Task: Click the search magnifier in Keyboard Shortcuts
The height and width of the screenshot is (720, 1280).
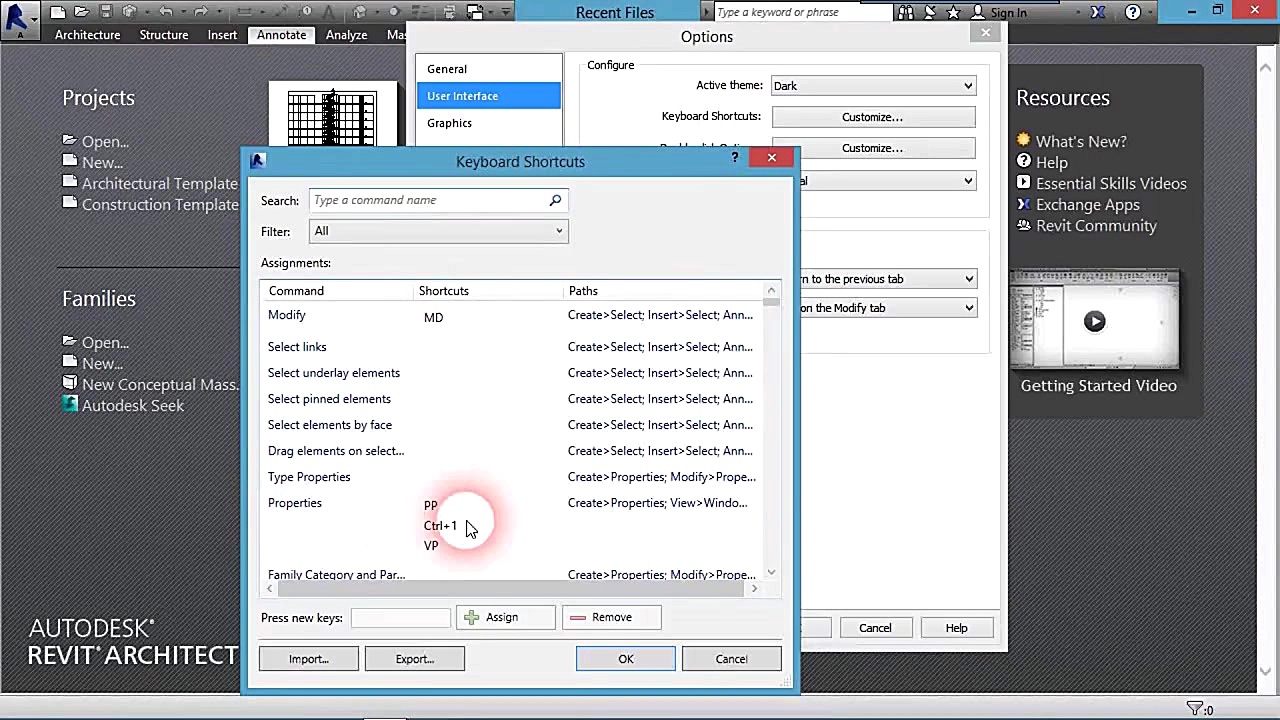Action: pos(555,201)
